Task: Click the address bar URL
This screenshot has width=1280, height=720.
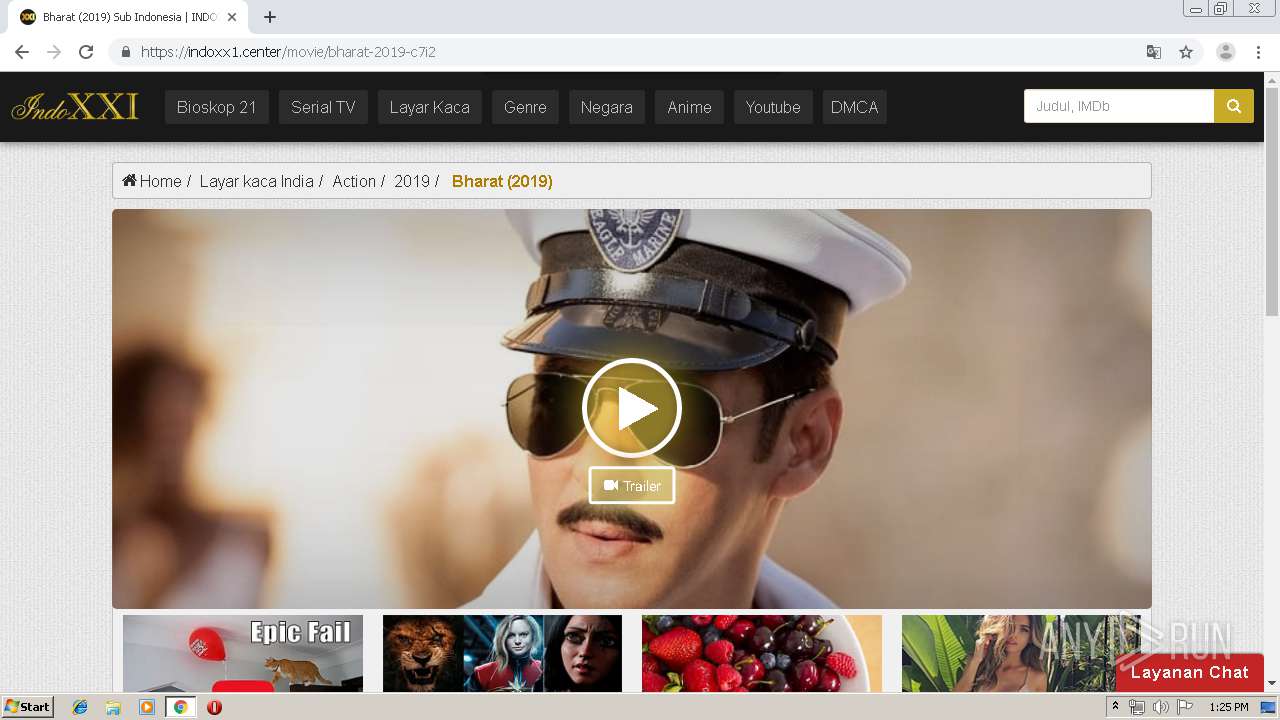Action: click(x=288, y=52)
